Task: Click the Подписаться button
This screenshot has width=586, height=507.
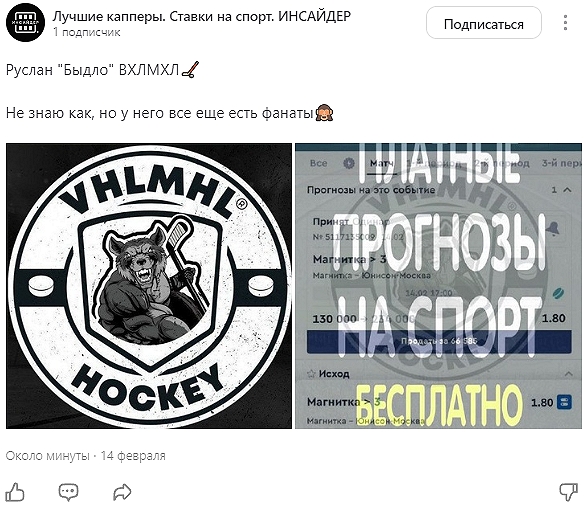Action: (x=484, y=24)
